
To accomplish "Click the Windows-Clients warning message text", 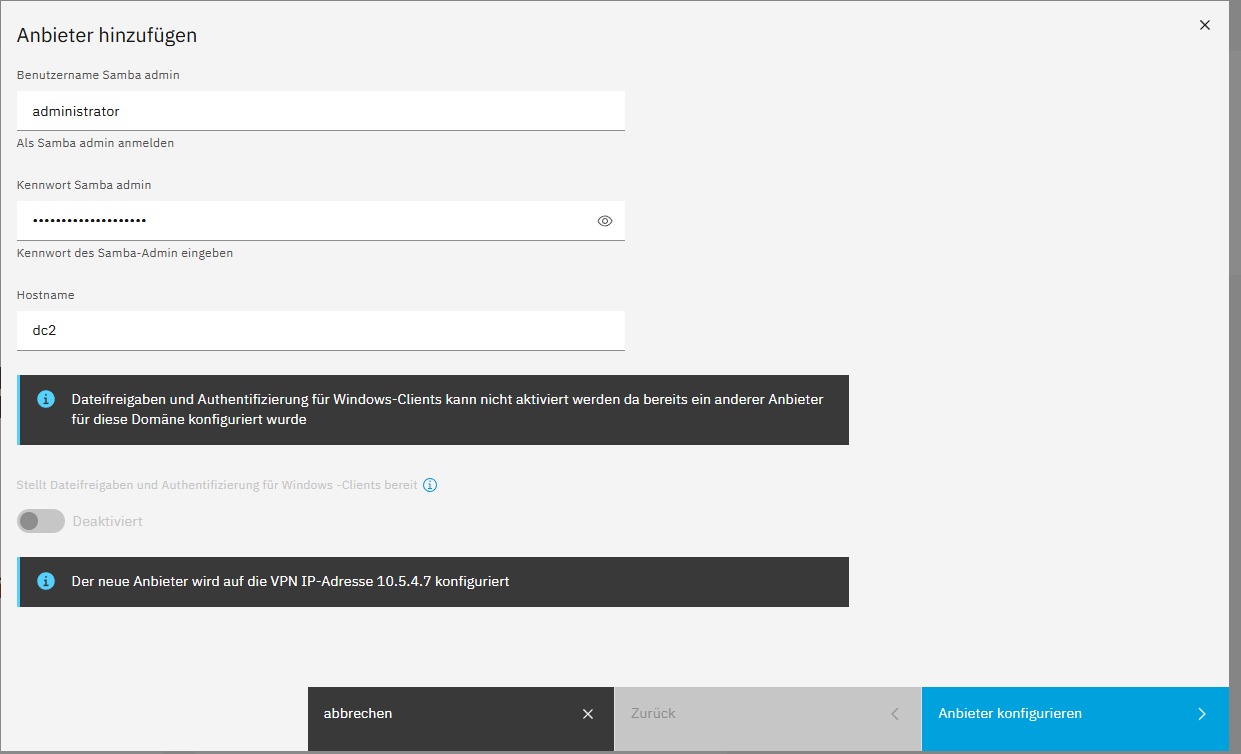I will click(447, 409).
